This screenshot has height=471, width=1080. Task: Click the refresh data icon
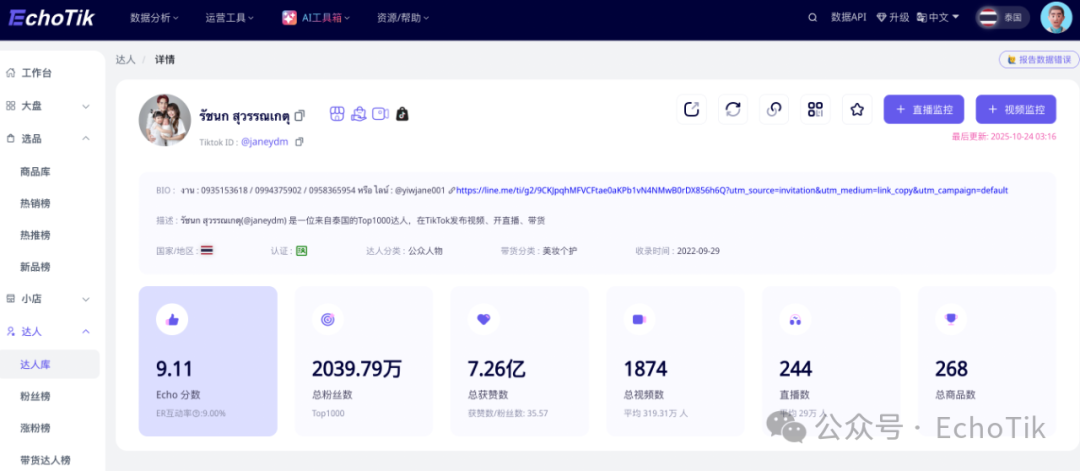(733, 110)
